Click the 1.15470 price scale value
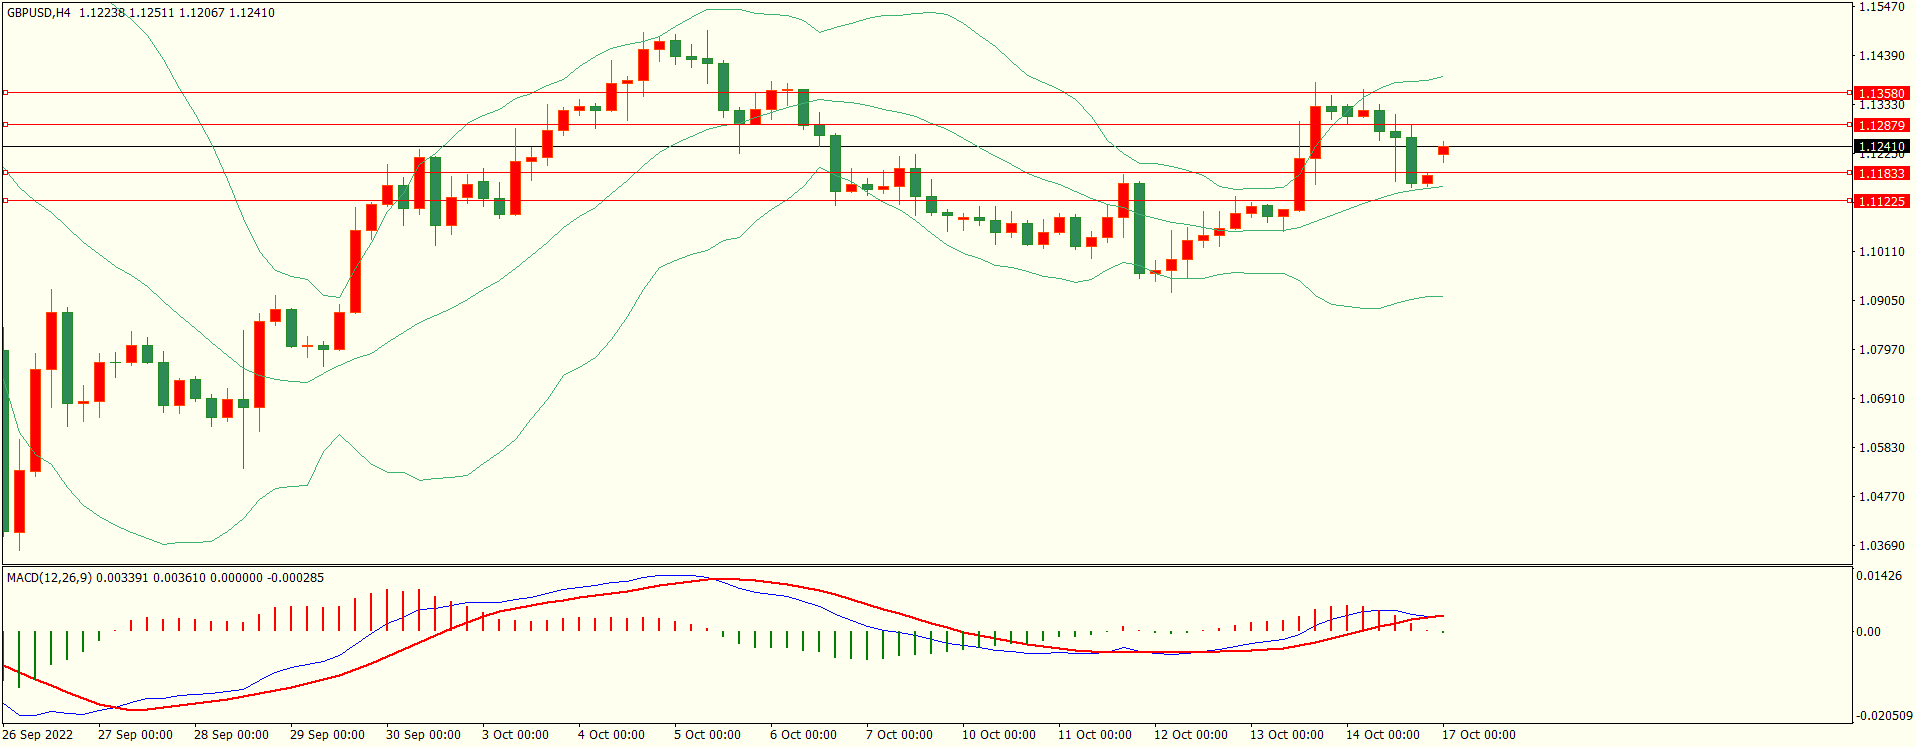The height and width of the screenshot is (747, 1916). click(x=1881, y=7)
